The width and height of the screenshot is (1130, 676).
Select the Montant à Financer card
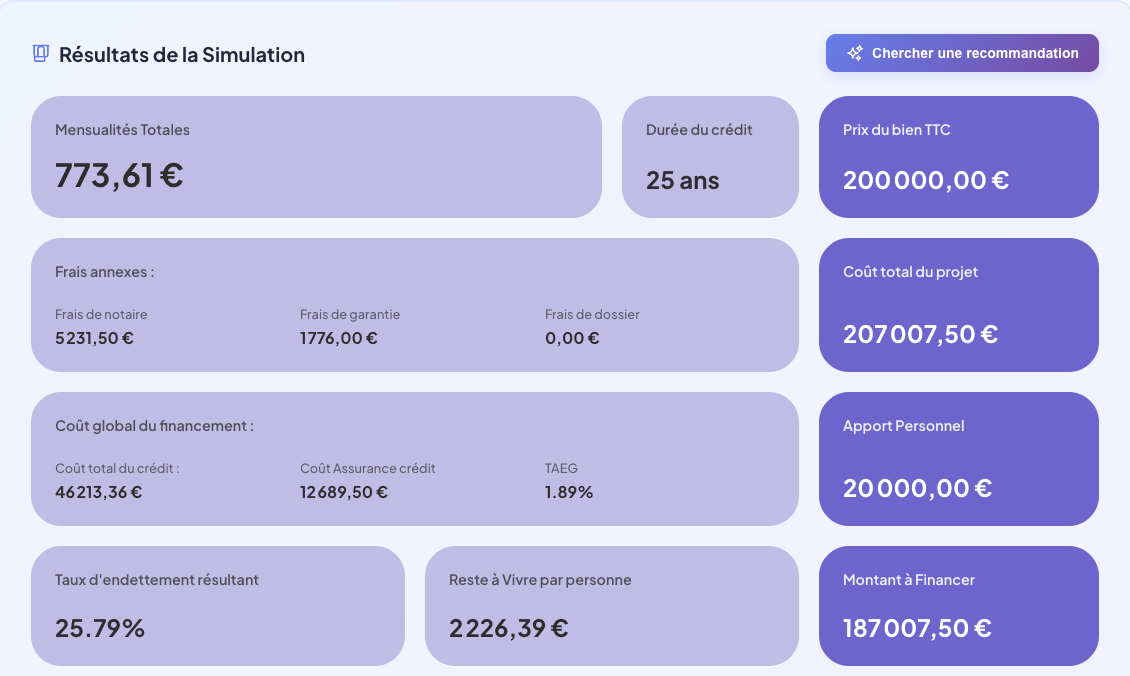pyautogui.click(x=958, y=606)
